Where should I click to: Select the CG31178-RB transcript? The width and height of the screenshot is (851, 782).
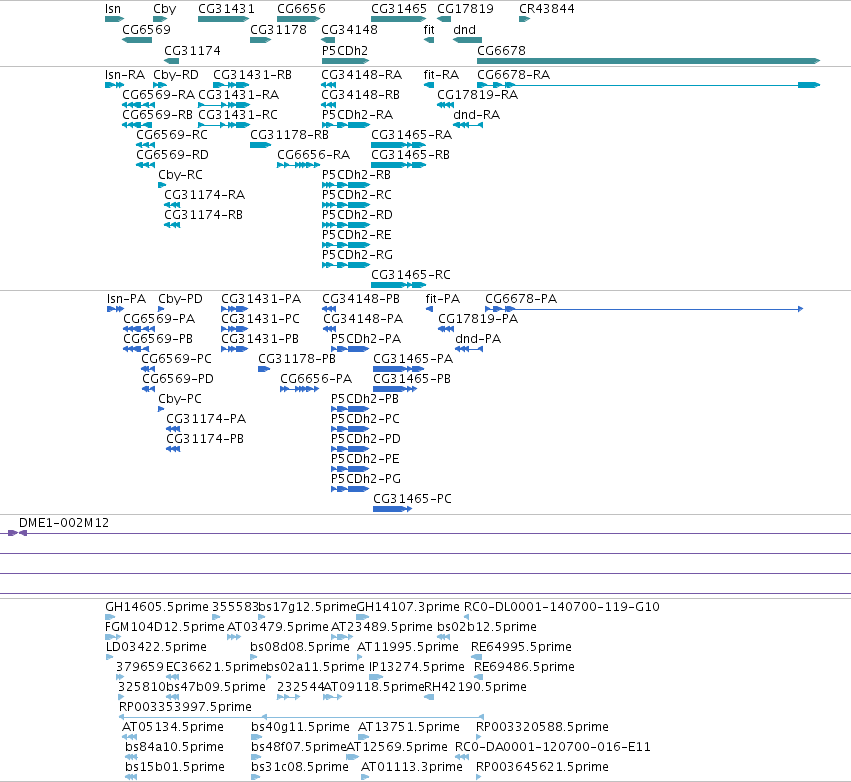pos(261,145)
